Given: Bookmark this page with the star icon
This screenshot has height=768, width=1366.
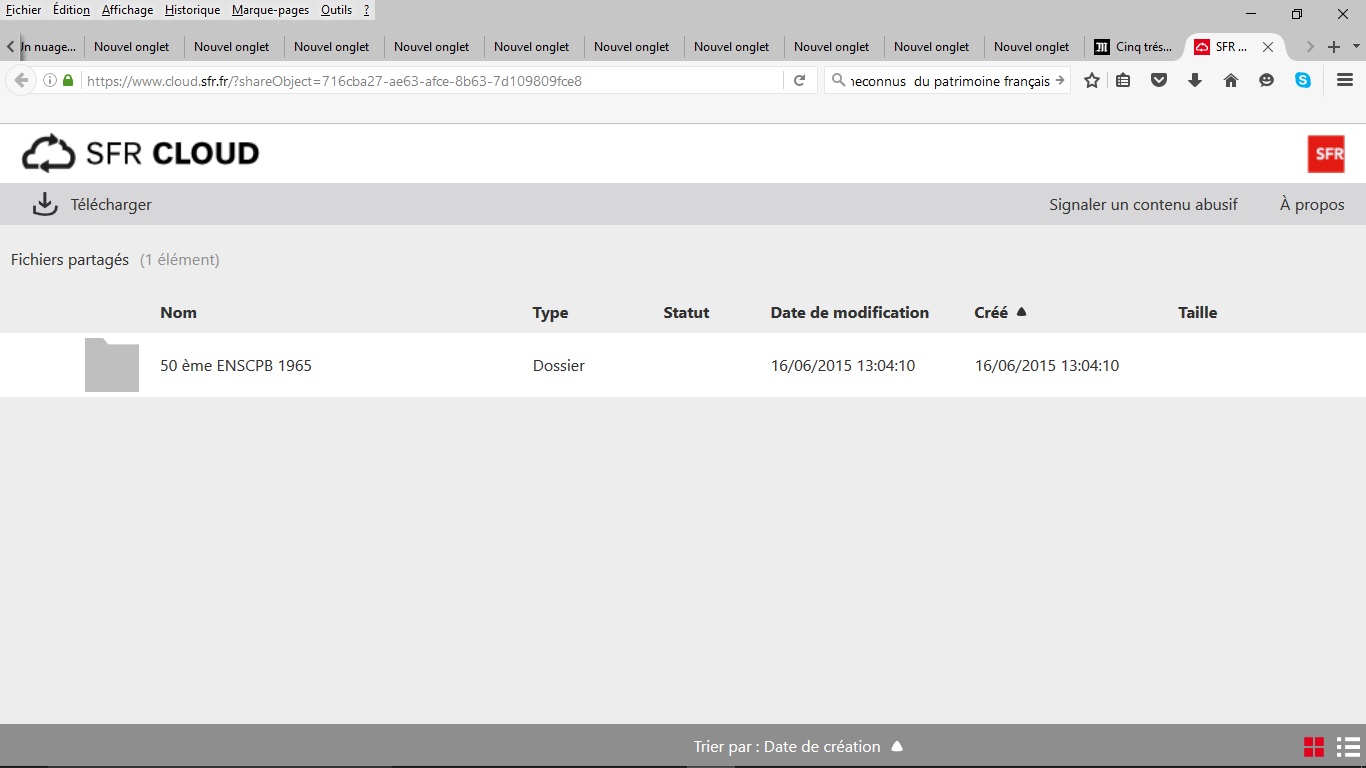Looking at the screenshot, I should 1092,81.
